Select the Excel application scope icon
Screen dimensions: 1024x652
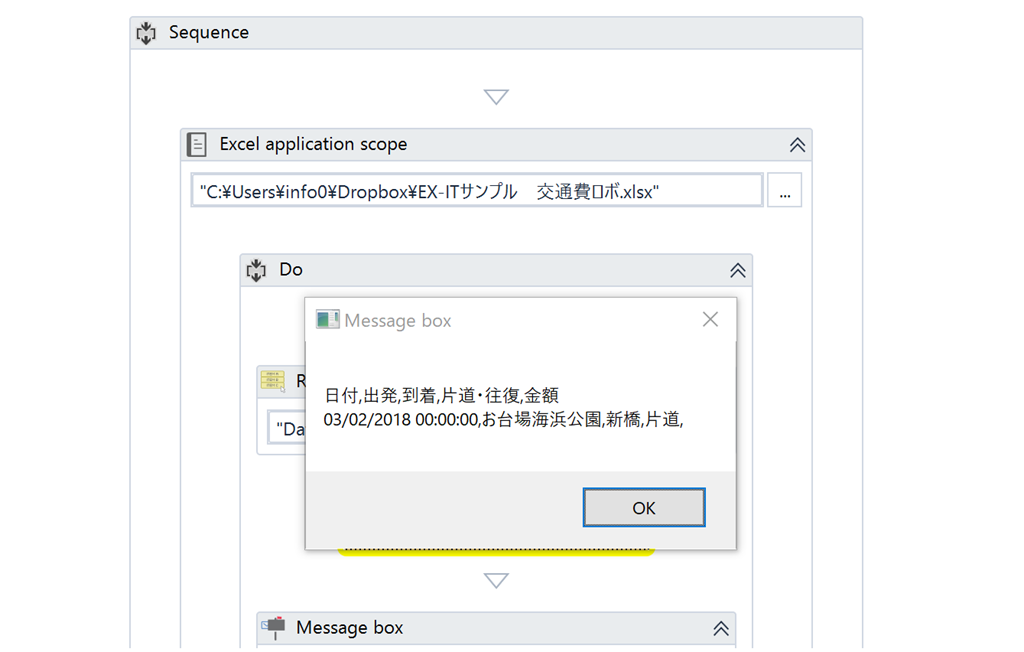(197, 144)
